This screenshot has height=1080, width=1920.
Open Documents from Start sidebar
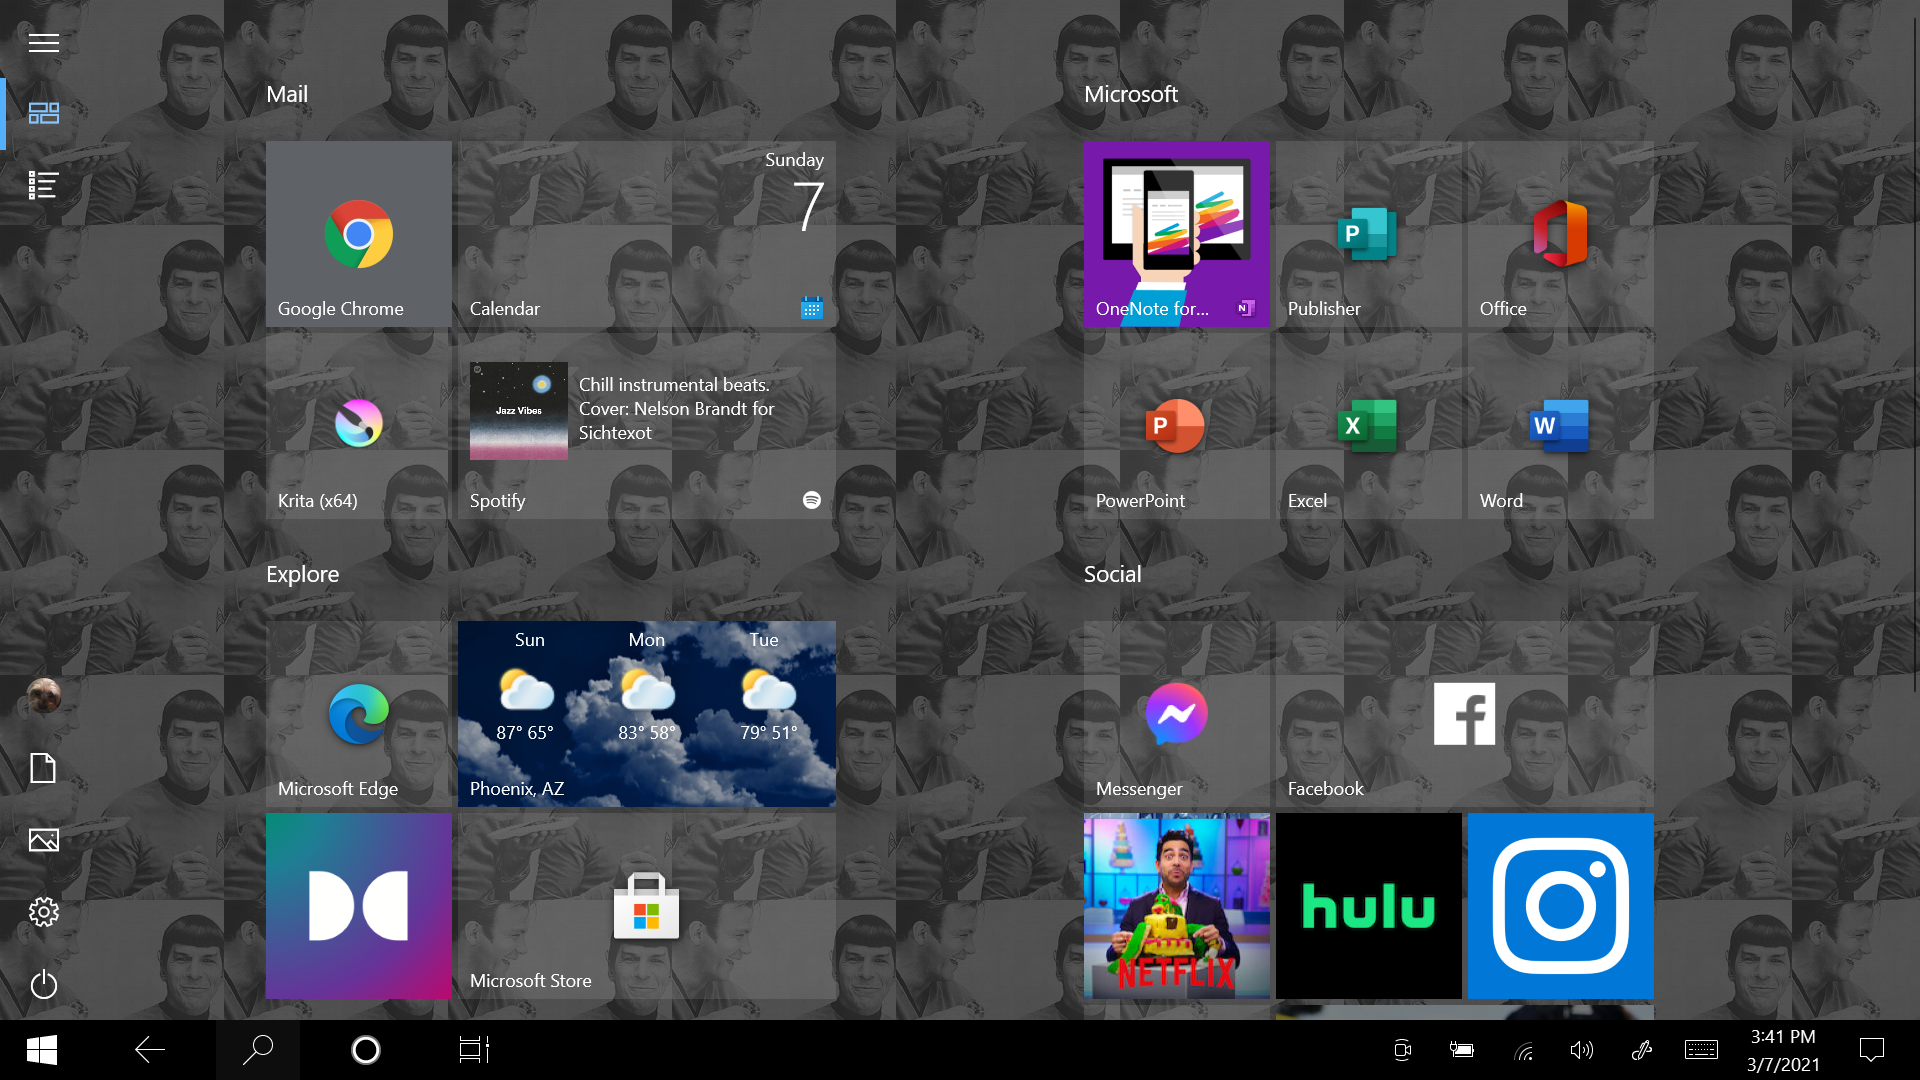(44, 768)
